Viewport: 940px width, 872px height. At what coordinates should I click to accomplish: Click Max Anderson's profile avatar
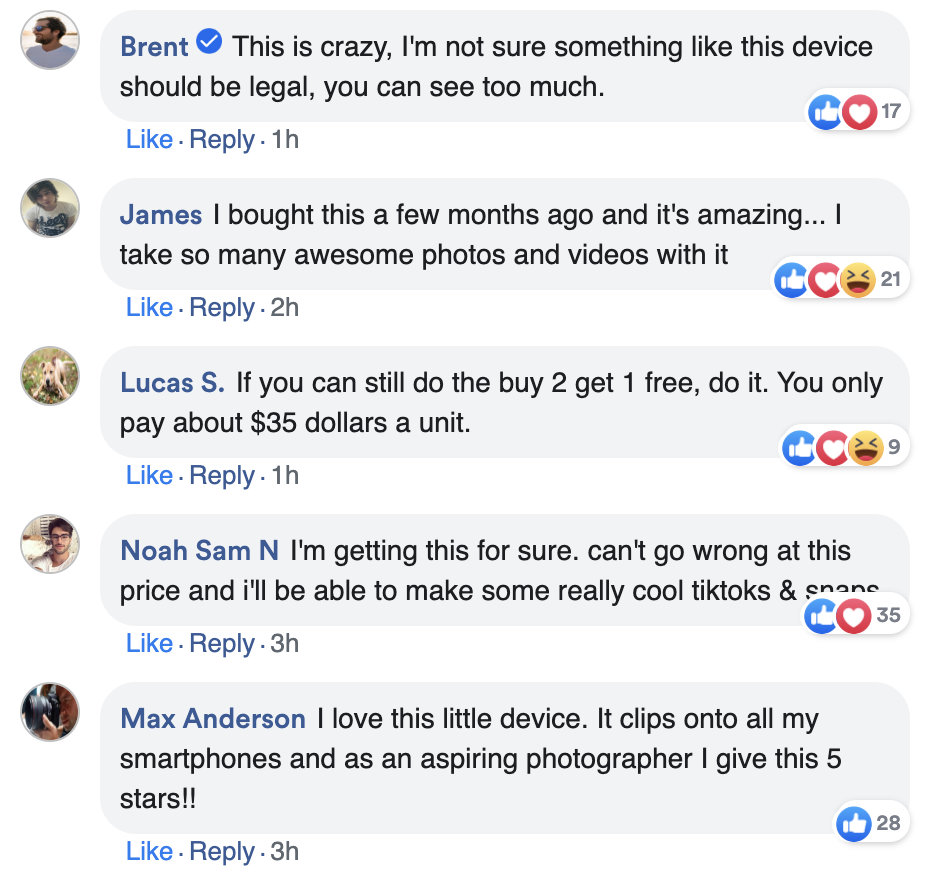(x=50, y=713)
